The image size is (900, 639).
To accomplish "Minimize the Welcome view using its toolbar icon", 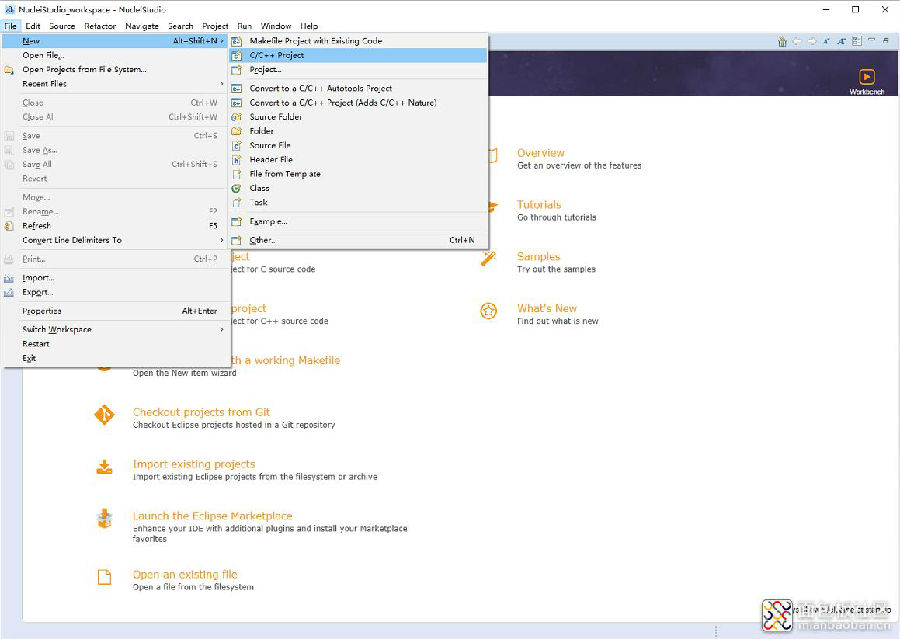I will [x=871, y=40].
